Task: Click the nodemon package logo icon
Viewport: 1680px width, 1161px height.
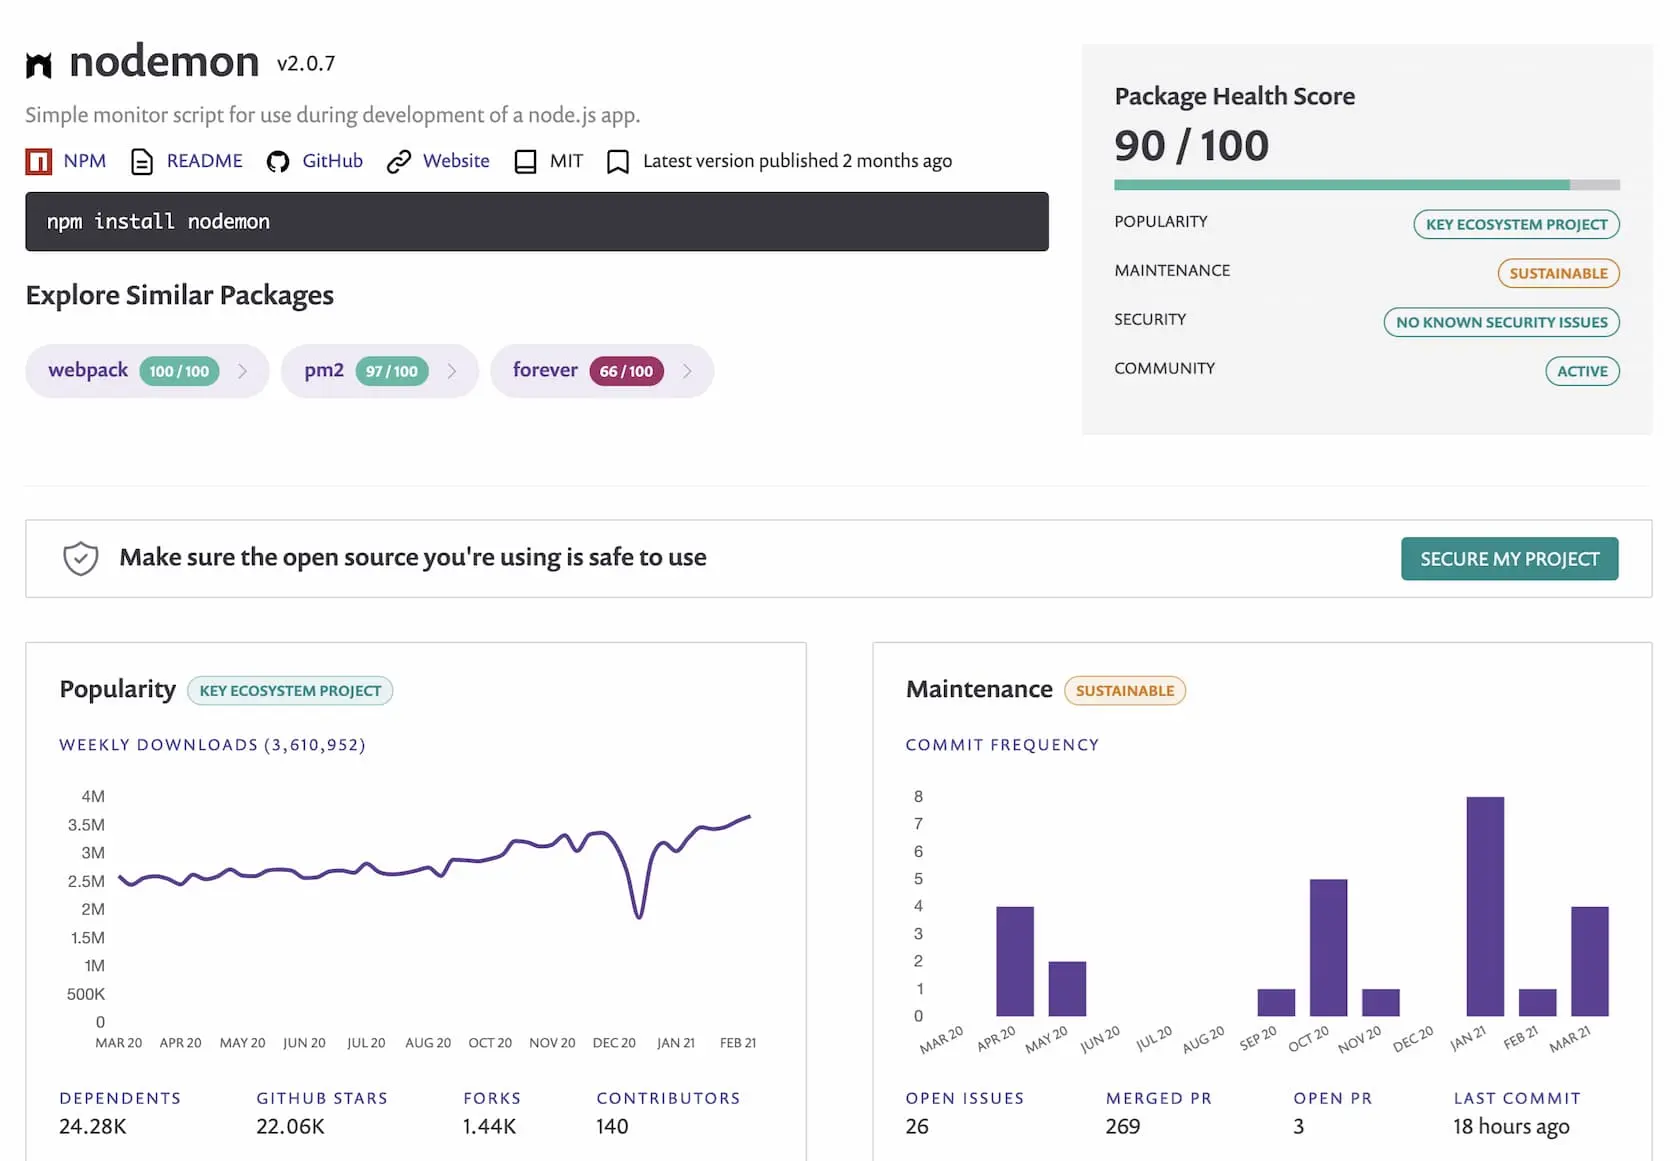Action: point(39,65)
